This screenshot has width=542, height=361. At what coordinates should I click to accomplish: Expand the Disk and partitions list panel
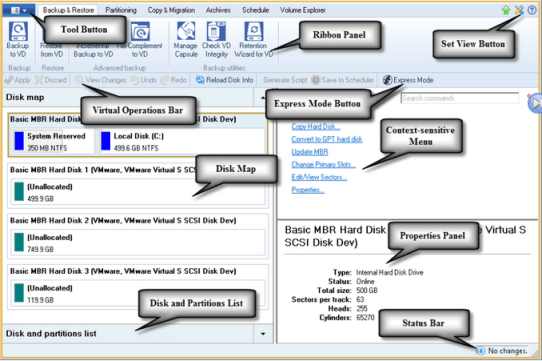click(x=263, y=334)
